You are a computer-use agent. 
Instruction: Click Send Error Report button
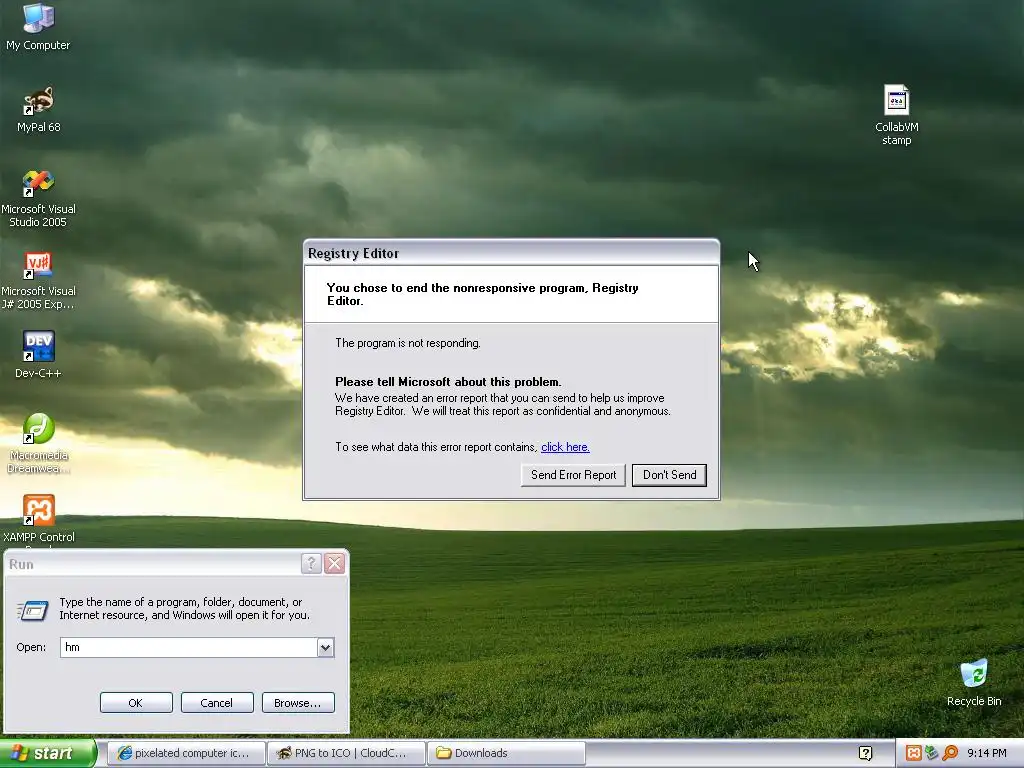point(573,475)
